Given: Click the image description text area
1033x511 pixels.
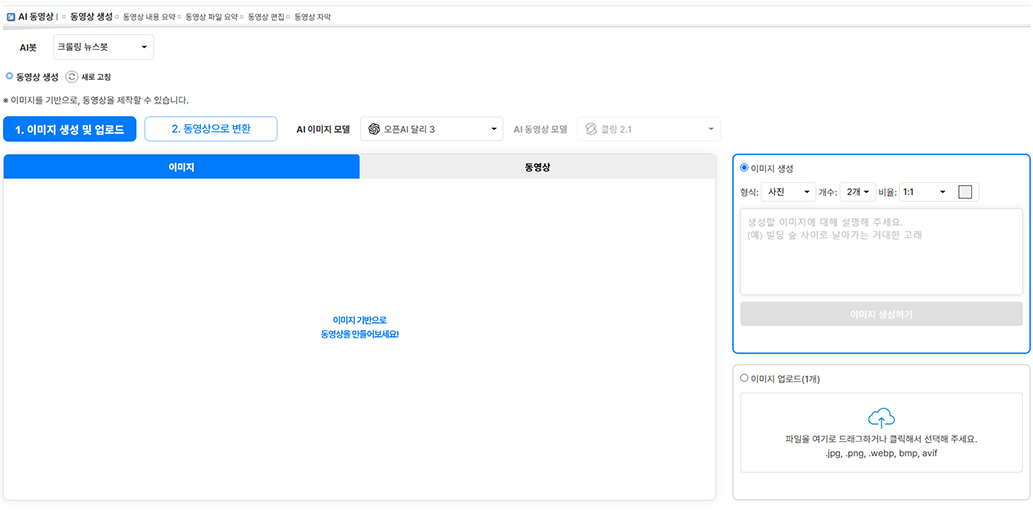Looking at the screenshot, I should pos(881,251).
